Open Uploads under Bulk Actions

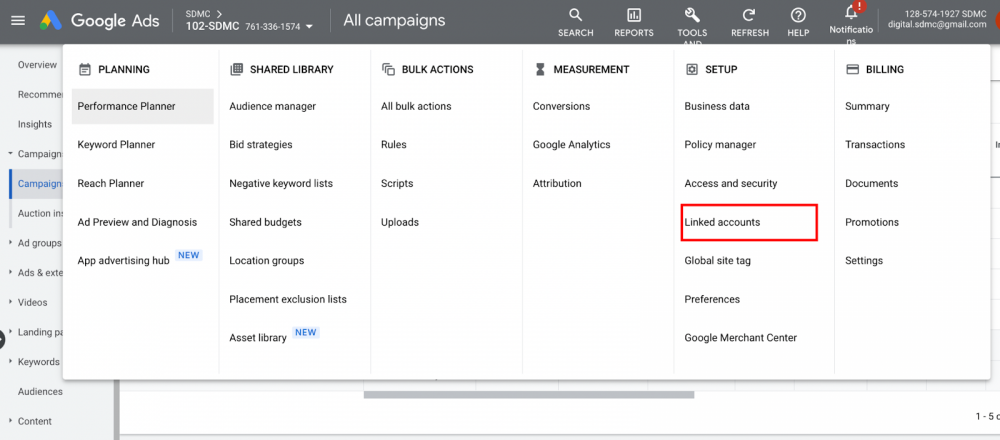[400, 223]
